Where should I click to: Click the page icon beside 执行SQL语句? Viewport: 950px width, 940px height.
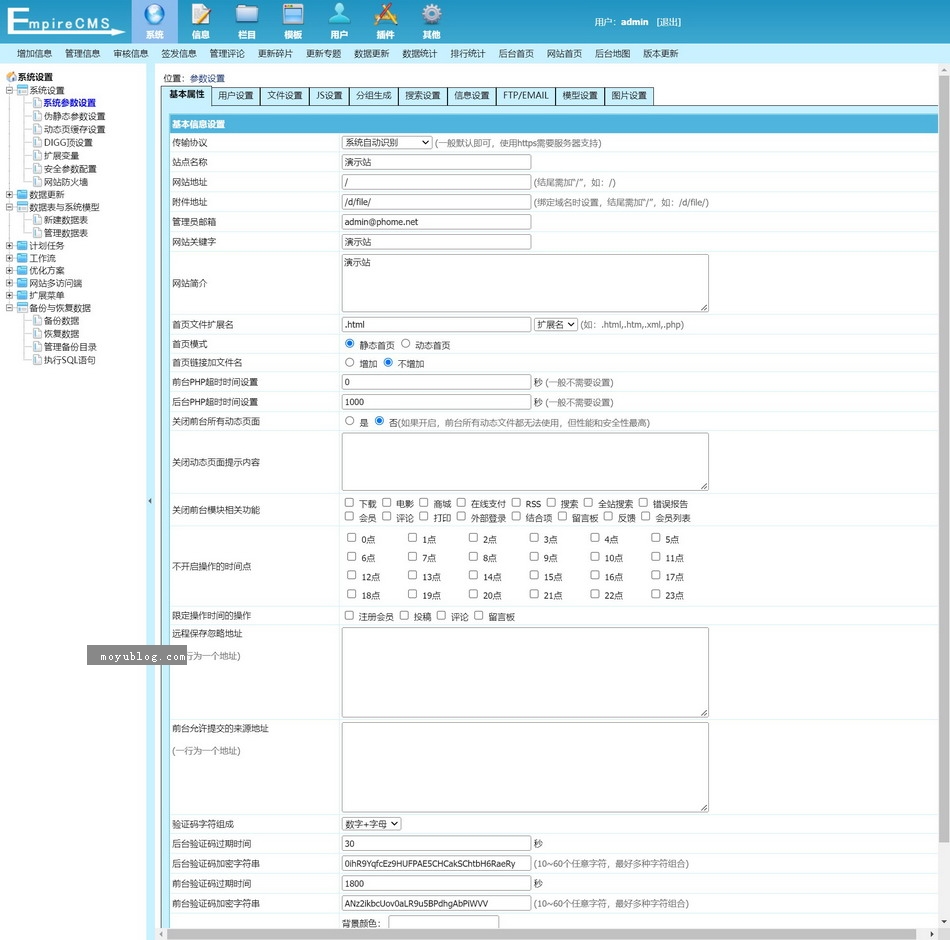point(37,360)
